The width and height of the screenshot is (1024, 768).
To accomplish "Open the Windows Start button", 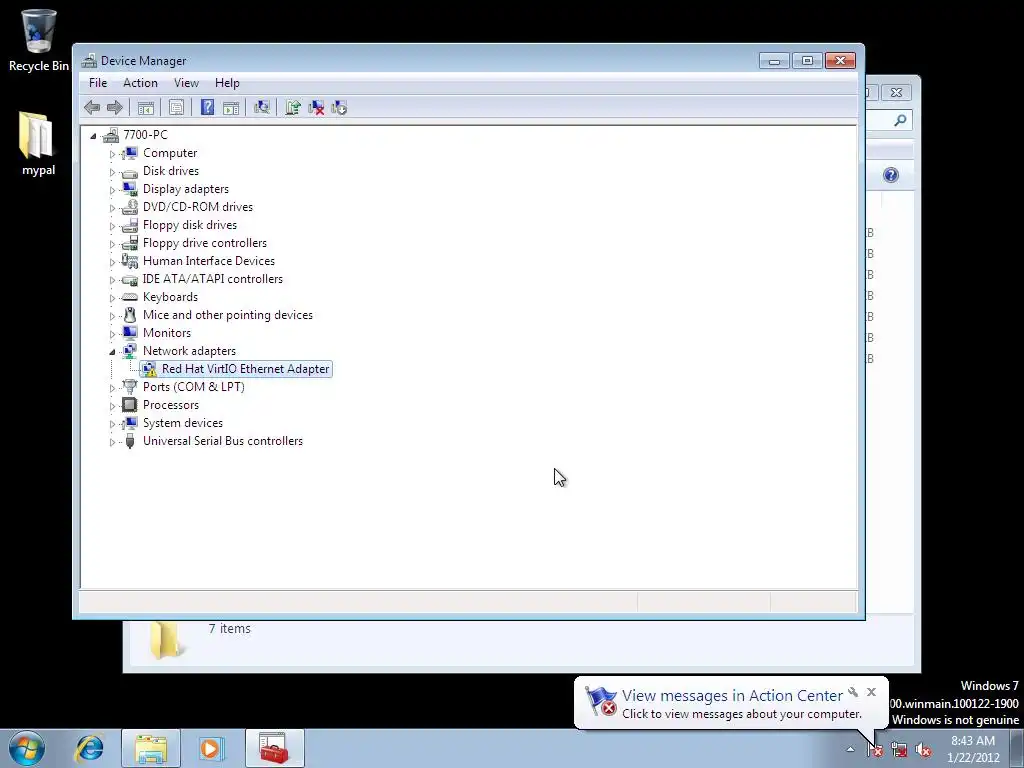I will coord(27,748).
